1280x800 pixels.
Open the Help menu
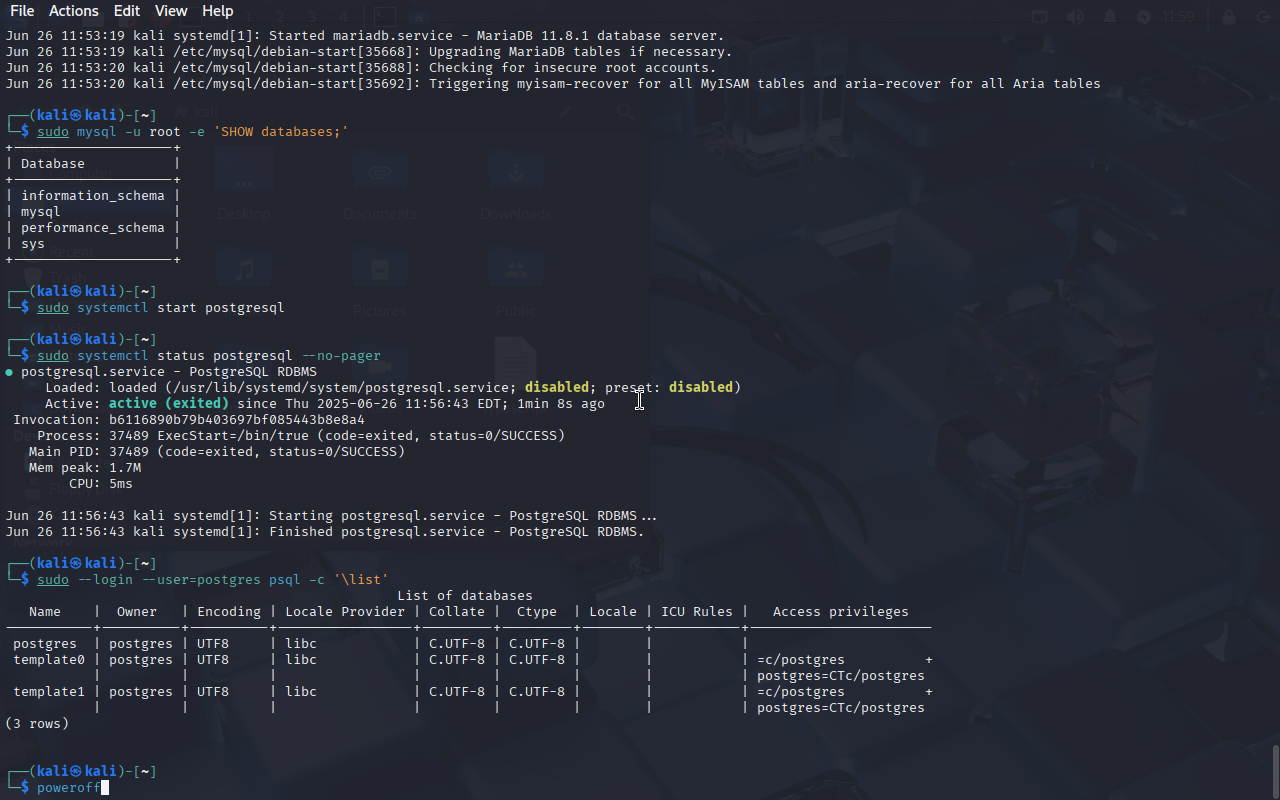coord(217,11)
